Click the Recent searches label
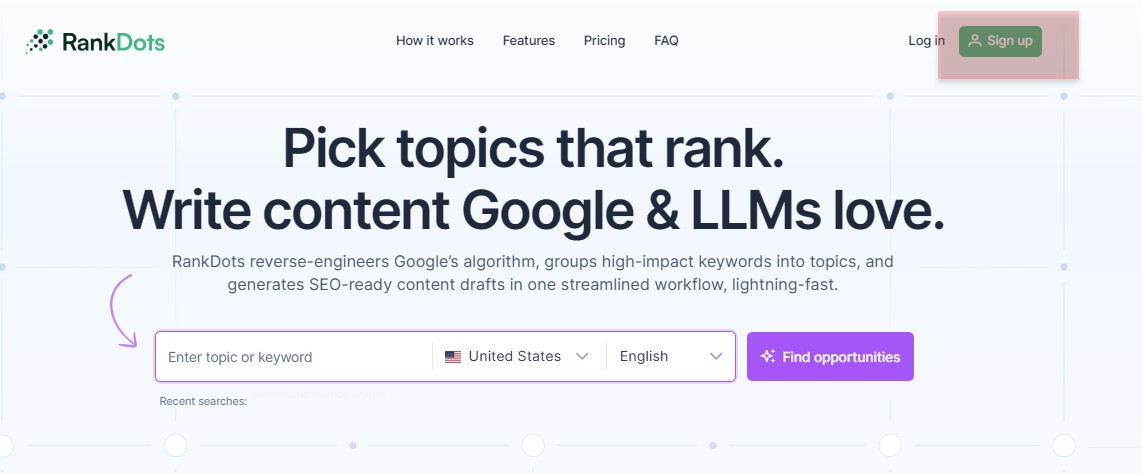1142x474 pixels. coord(203,401)
